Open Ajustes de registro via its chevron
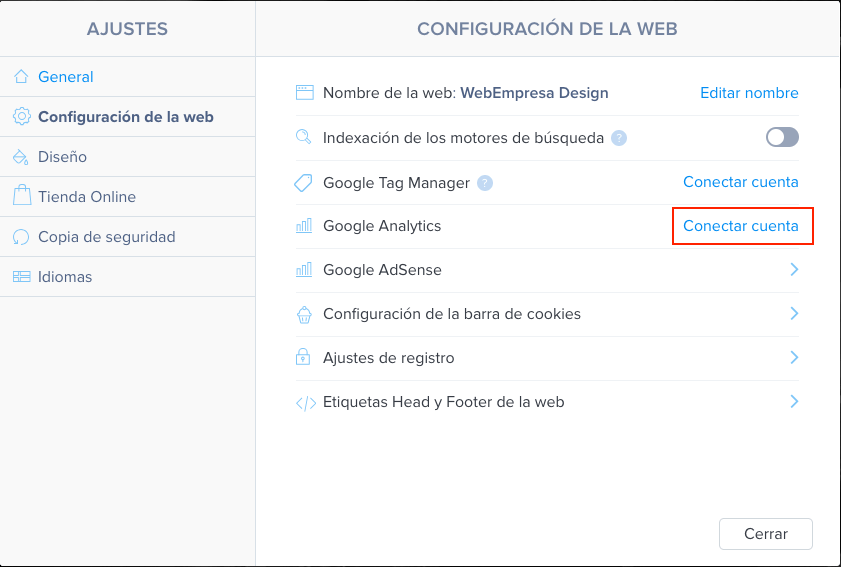 click(x=794, y=357)
